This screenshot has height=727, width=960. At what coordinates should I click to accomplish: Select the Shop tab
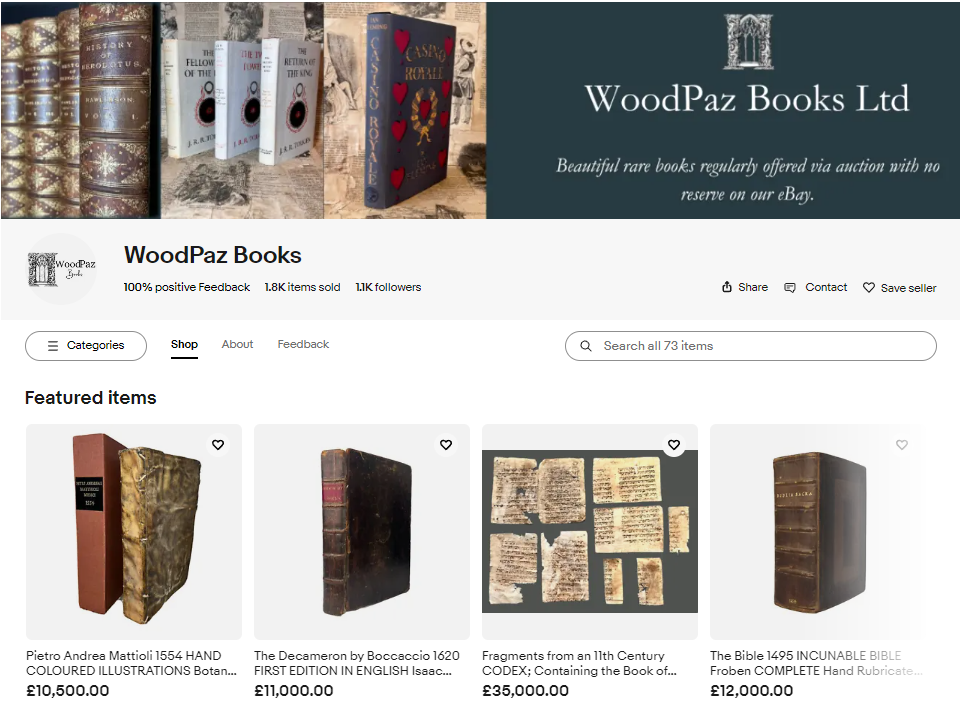[x=184, y=344]
